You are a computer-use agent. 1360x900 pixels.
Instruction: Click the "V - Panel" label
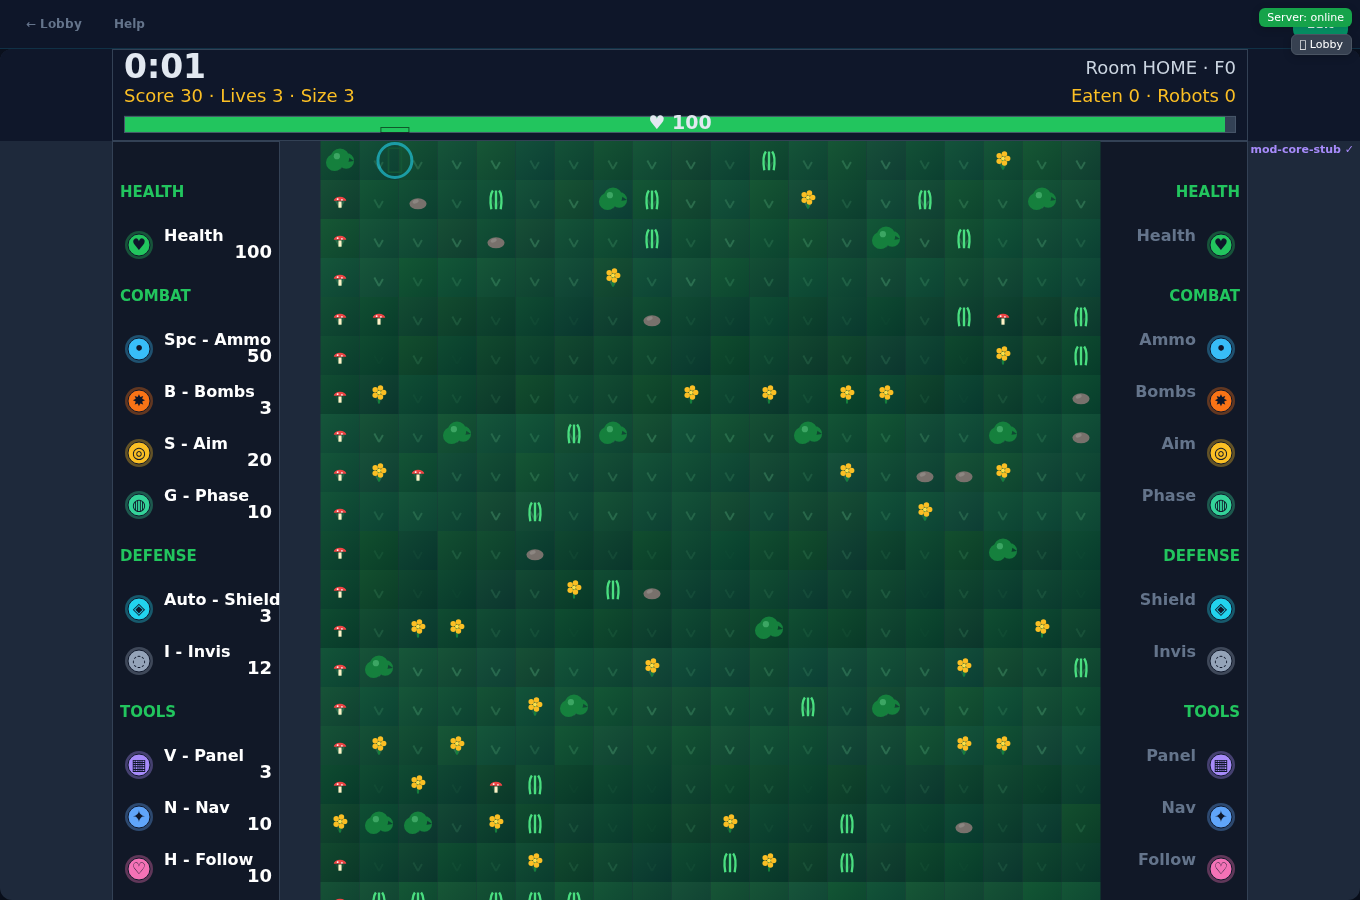pos(204,756)
